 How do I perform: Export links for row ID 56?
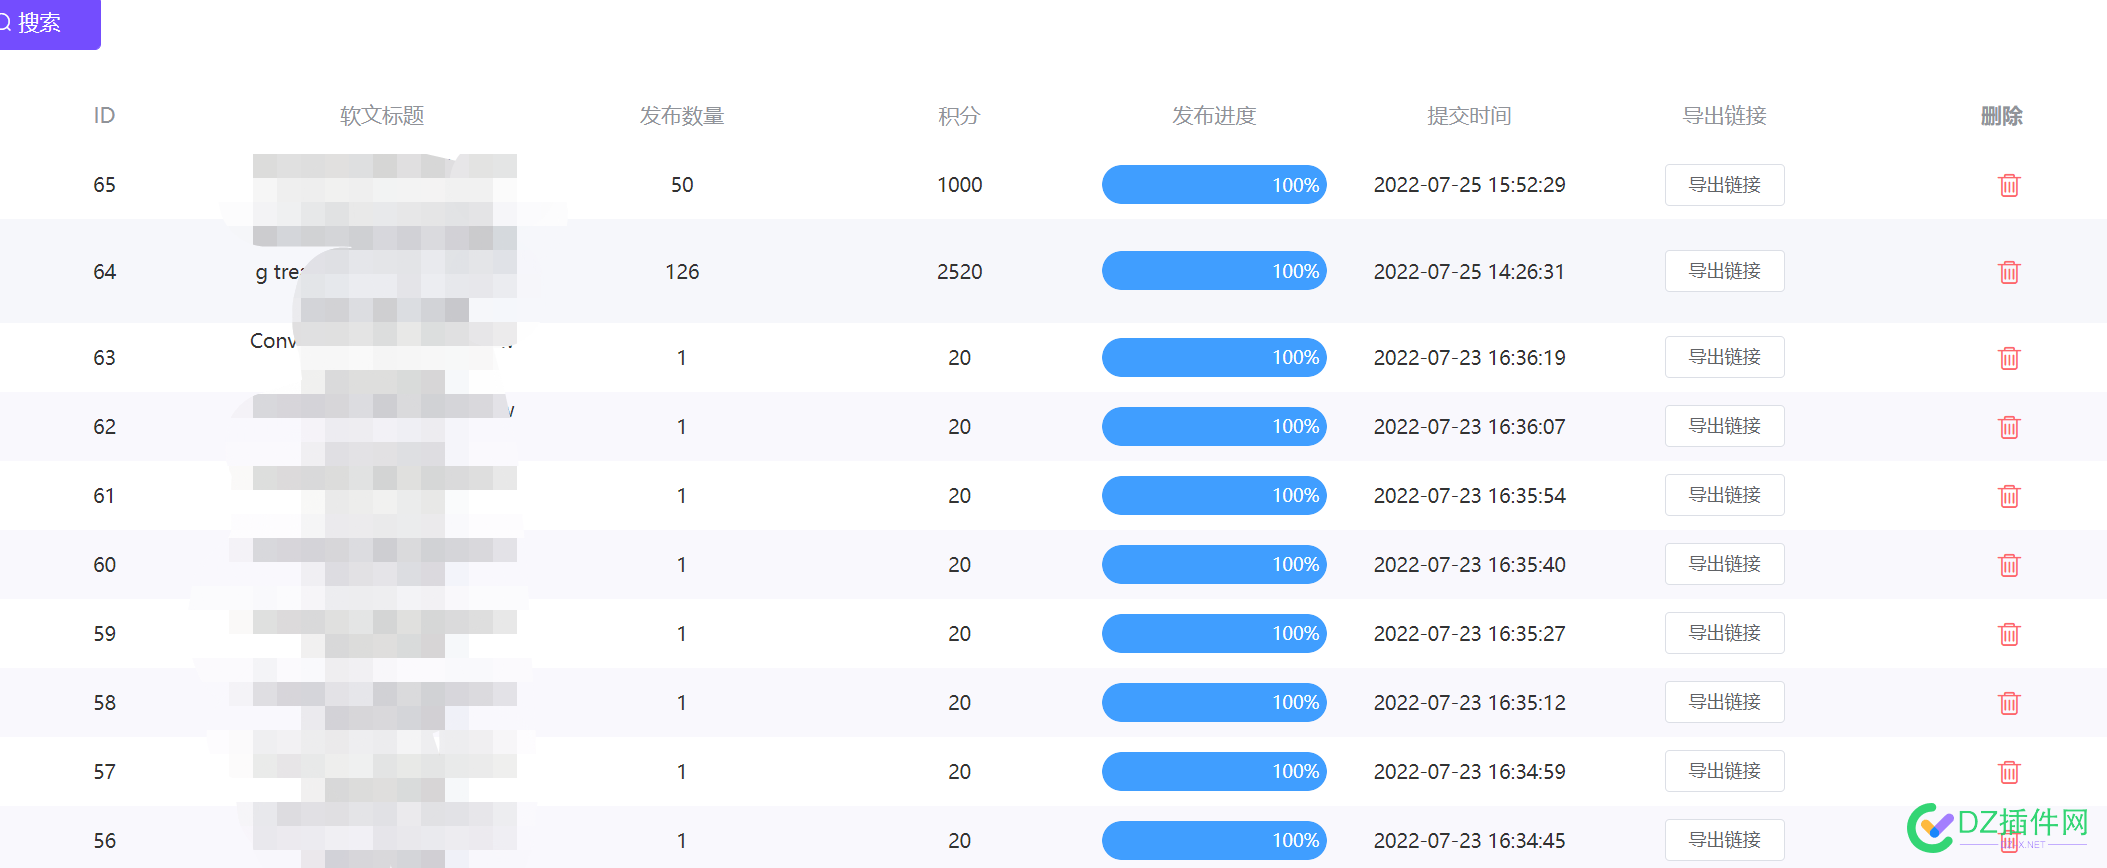click(1724, 840)
